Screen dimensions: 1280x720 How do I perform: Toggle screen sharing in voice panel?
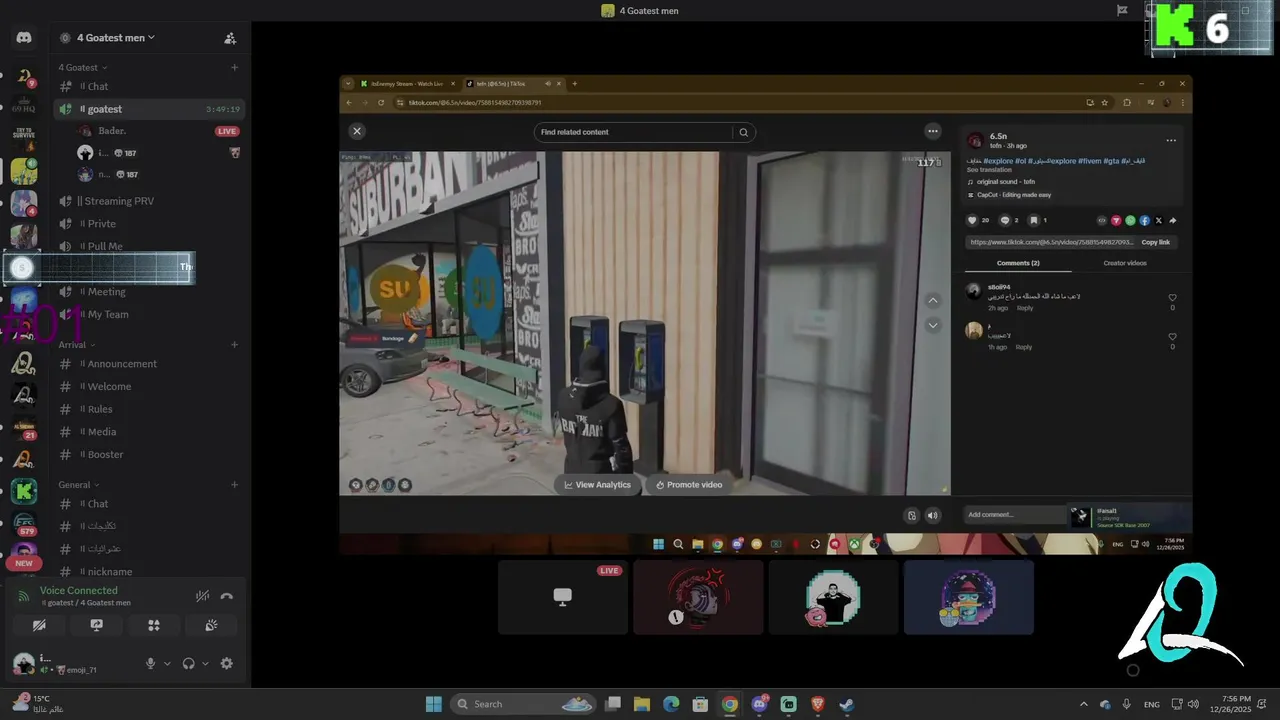[x=97, y=625]
